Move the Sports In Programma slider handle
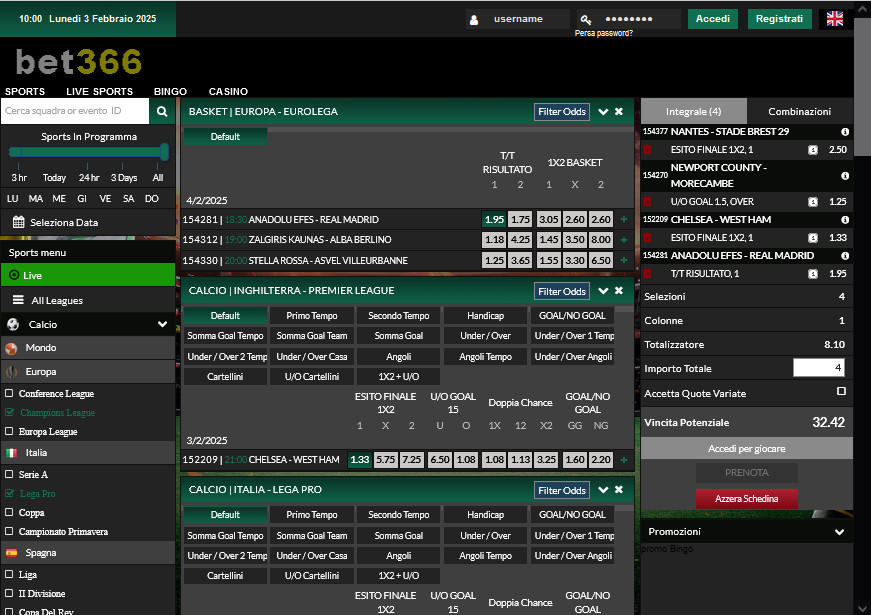The height and width of the screenshot is (615, 871). pyautogui.click(x=164, y=152)
